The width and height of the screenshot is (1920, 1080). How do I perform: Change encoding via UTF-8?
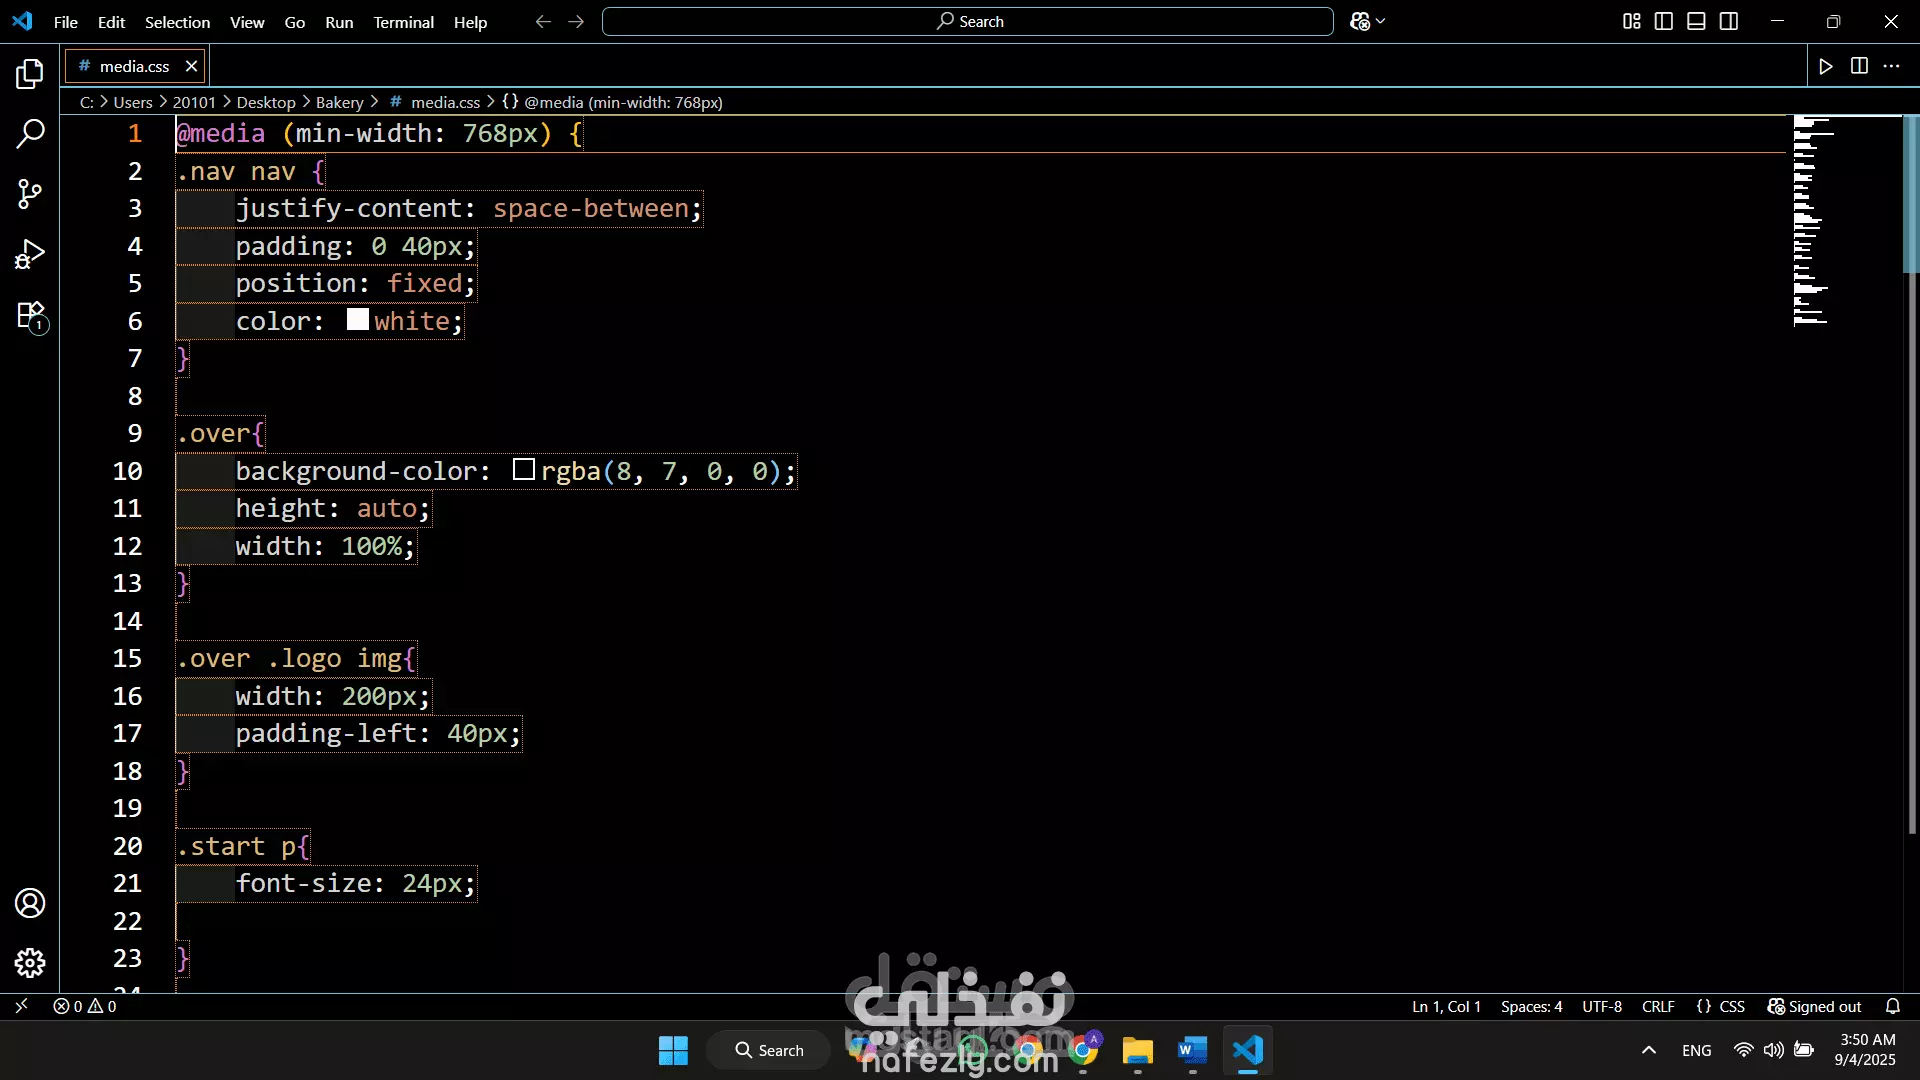coord(1602,1006)
